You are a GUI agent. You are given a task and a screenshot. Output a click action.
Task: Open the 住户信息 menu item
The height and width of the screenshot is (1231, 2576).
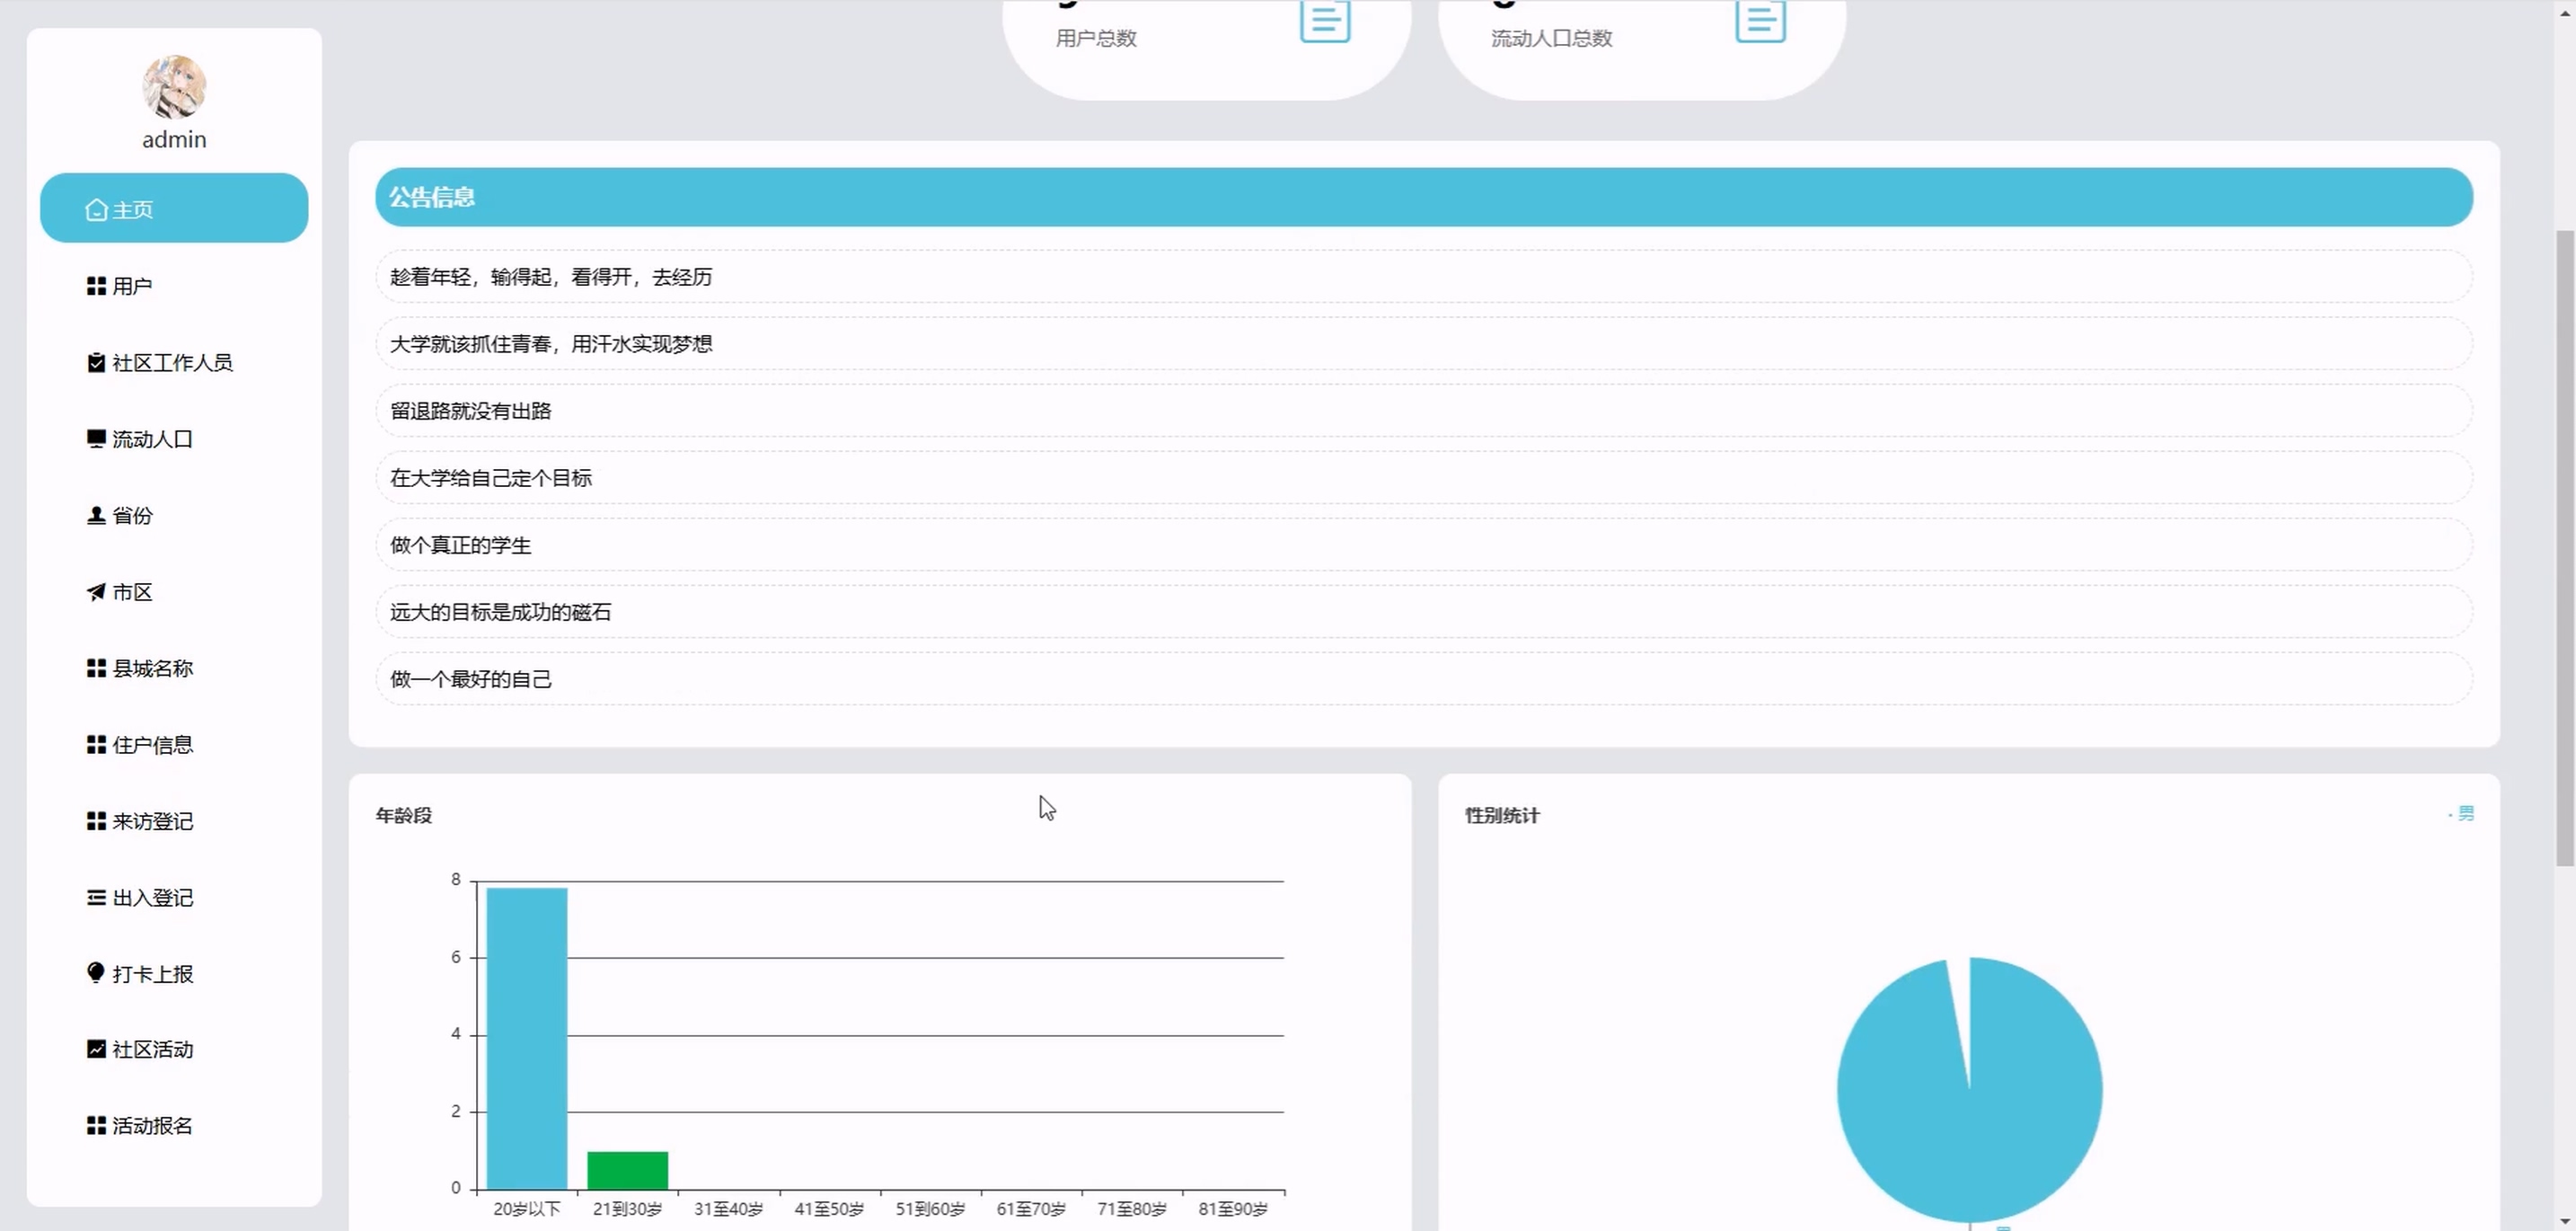[152, 745]
